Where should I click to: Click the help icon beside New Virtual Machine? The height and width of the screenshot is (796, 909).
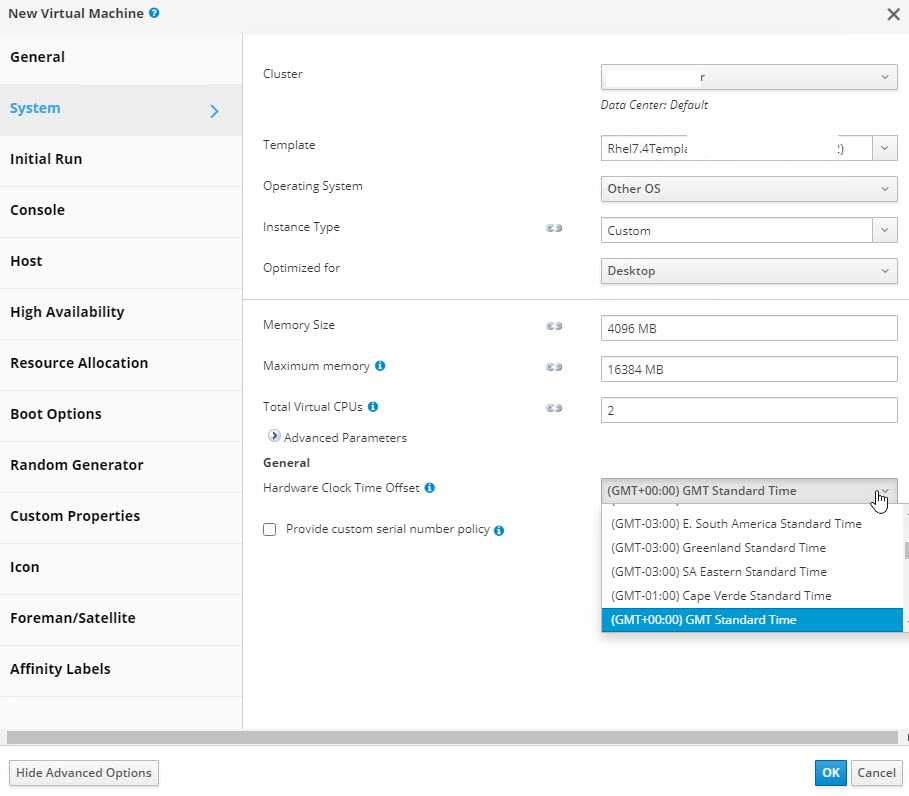pos(154,14)
